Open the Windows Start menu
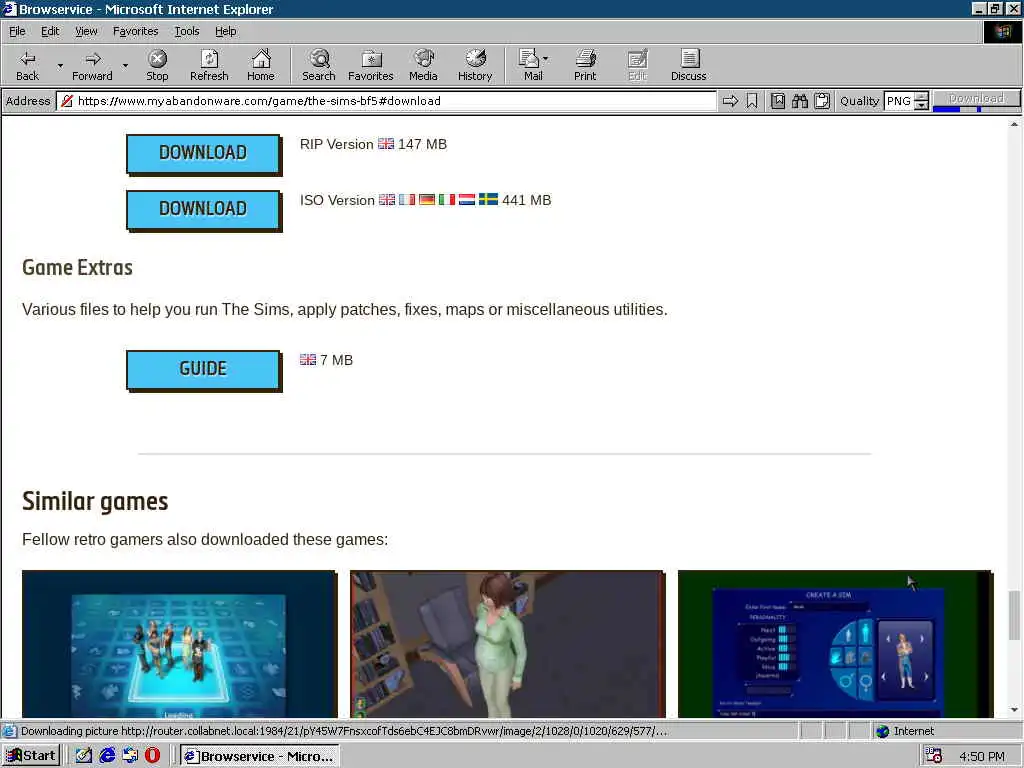The width and height of the screenshot is (1024, 768). 31,756
